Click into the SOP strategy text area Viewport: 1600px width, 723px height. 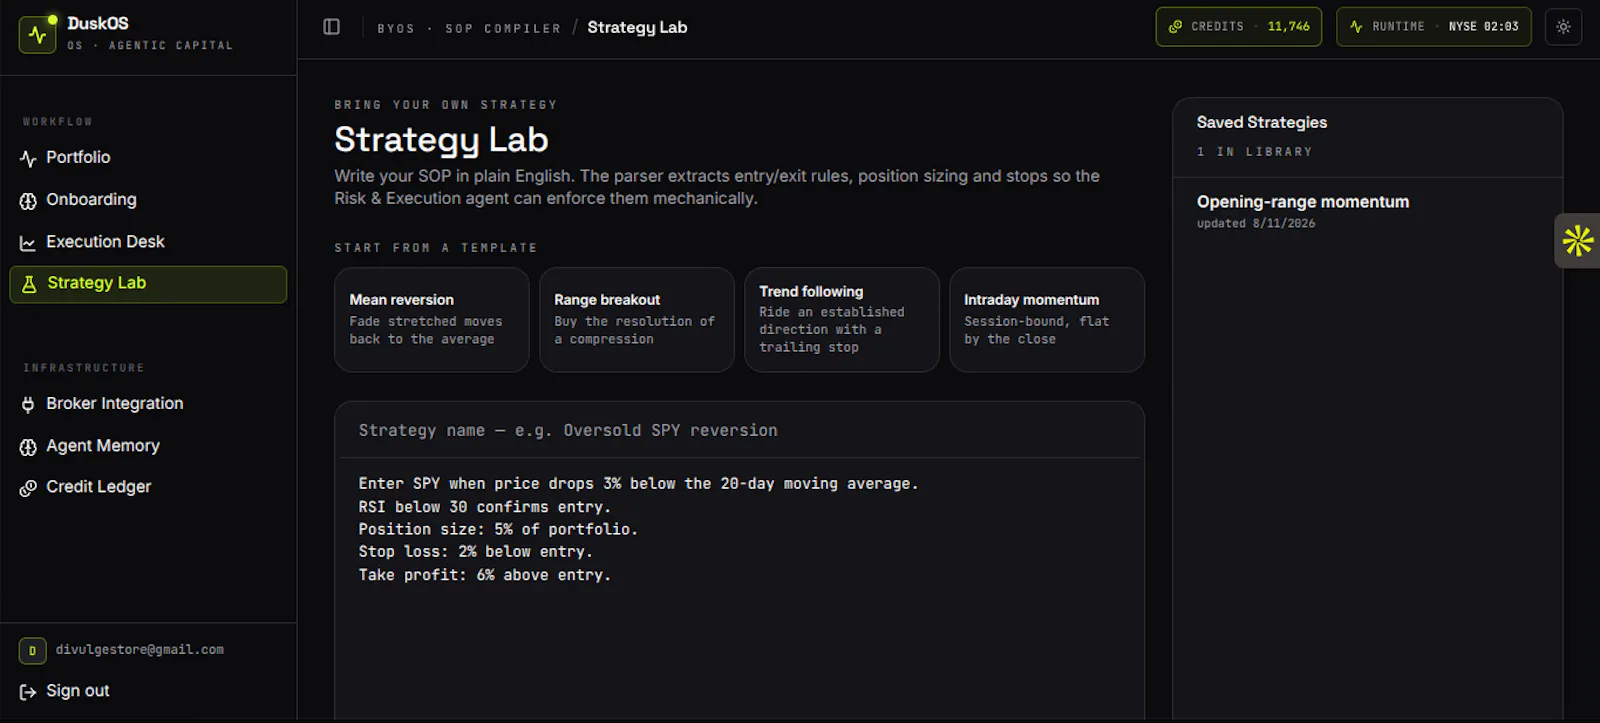pyautogui.click(x=739, y=590)
